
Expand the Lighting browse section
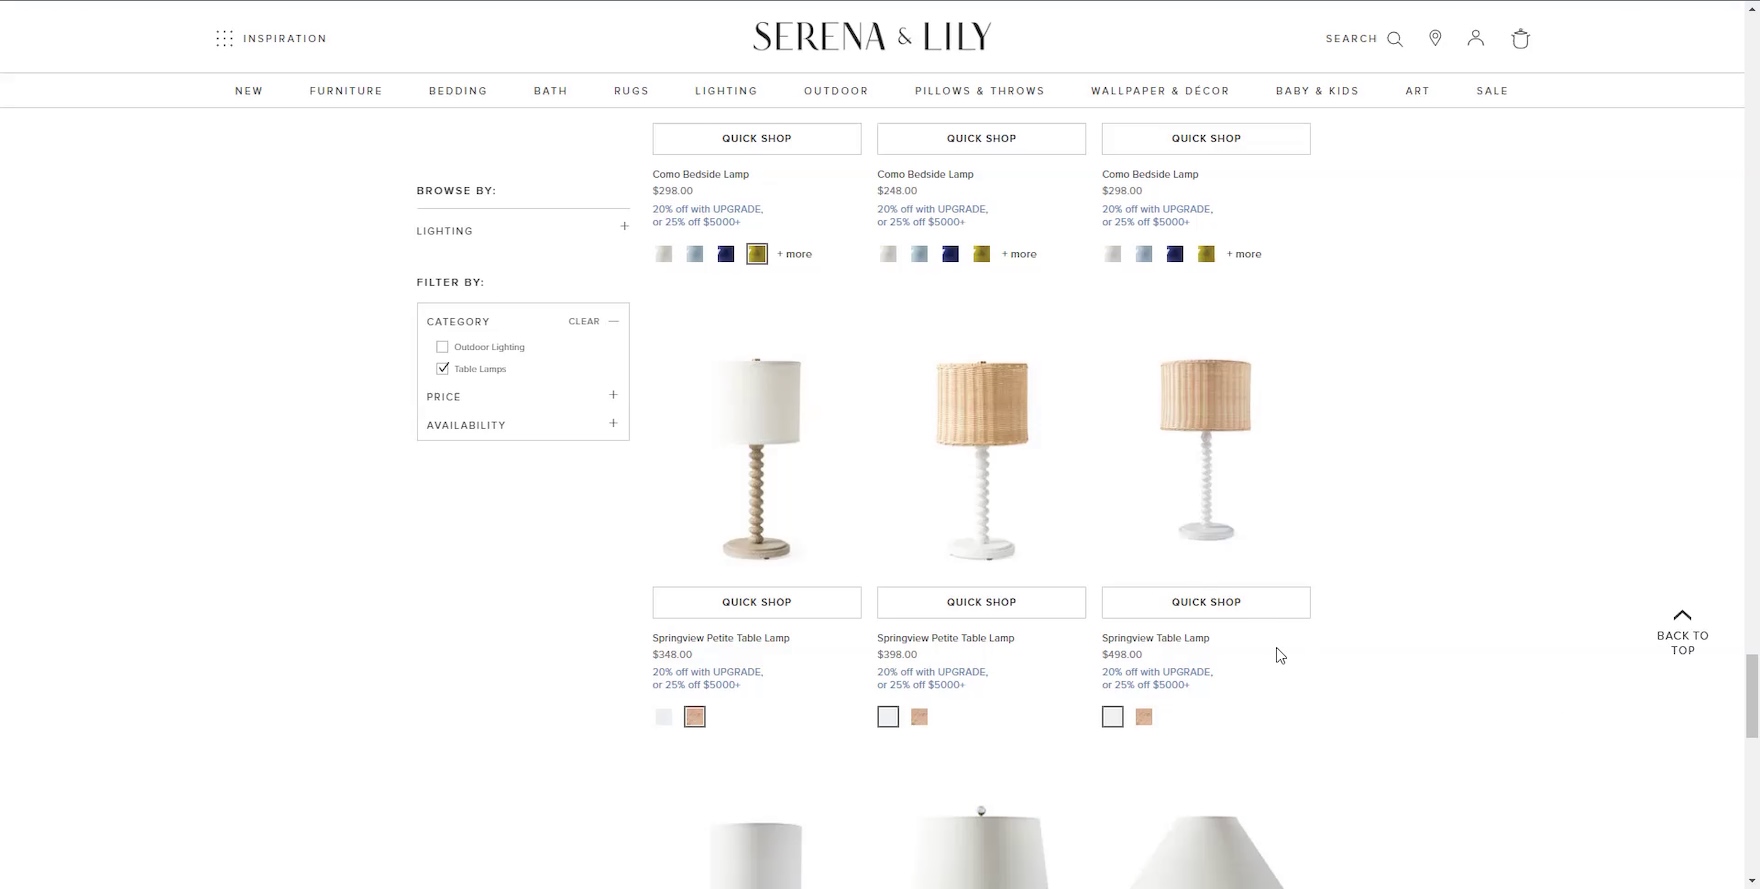[624, 227]
